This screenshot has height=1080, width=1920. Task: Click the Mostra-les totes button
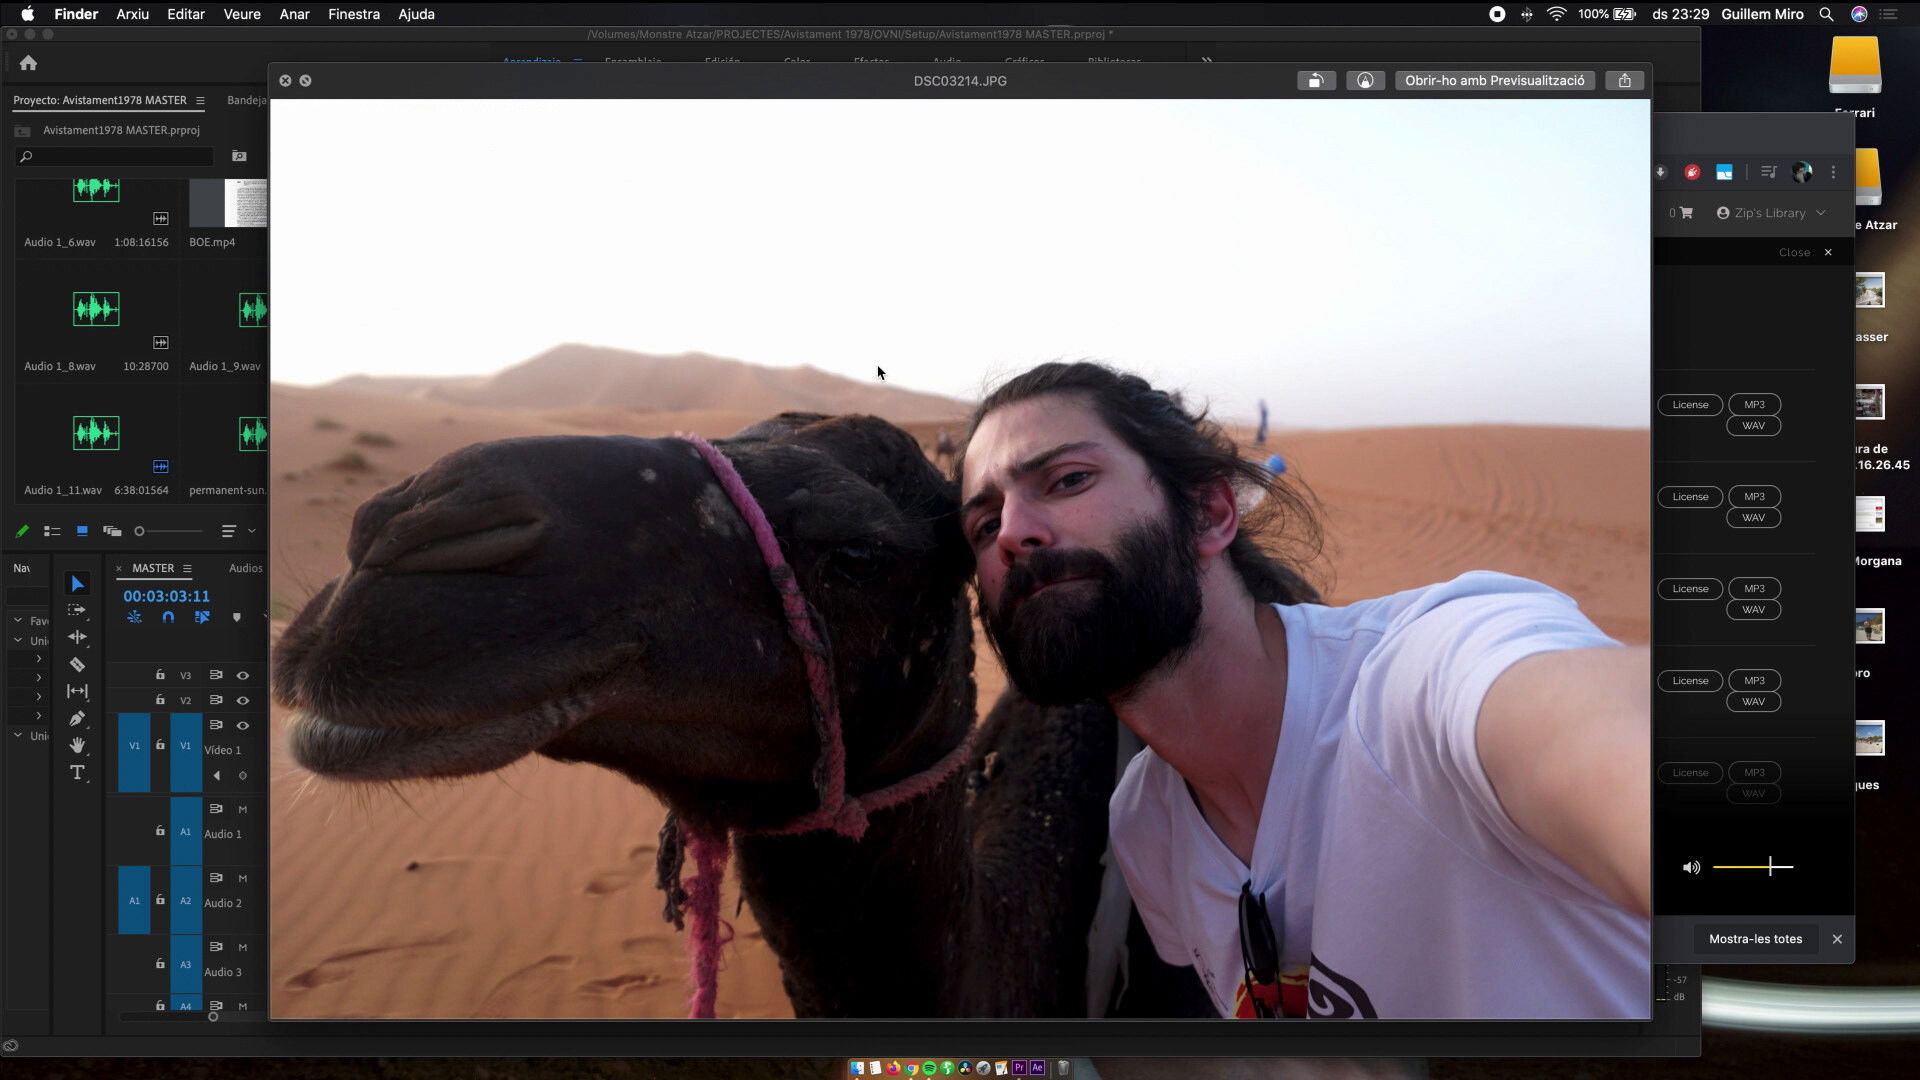(1755, 939)
